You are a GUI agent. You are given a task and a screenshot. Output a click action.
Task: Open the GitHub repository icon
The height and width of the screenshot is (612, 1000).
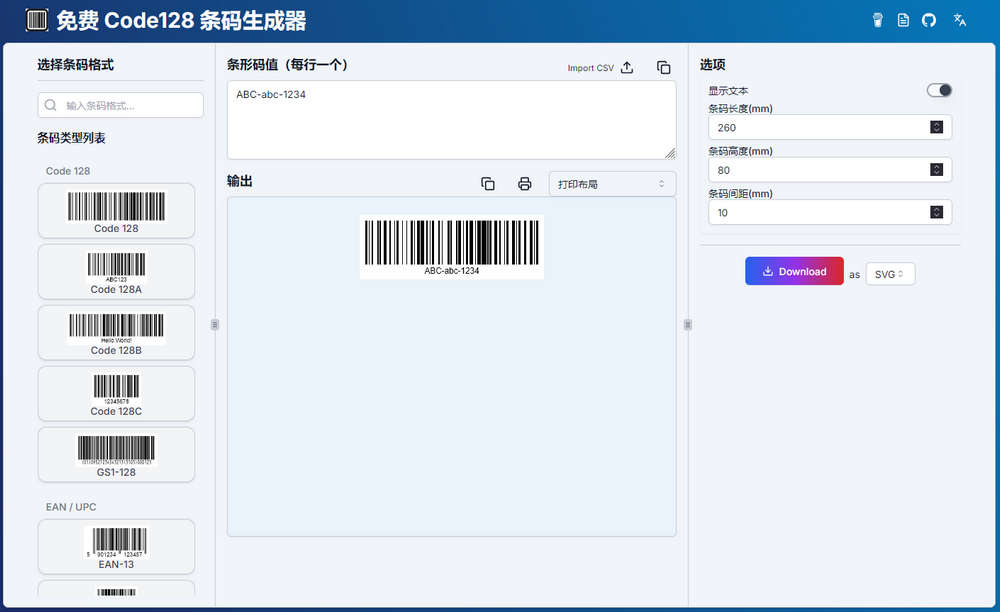point(929,20)
